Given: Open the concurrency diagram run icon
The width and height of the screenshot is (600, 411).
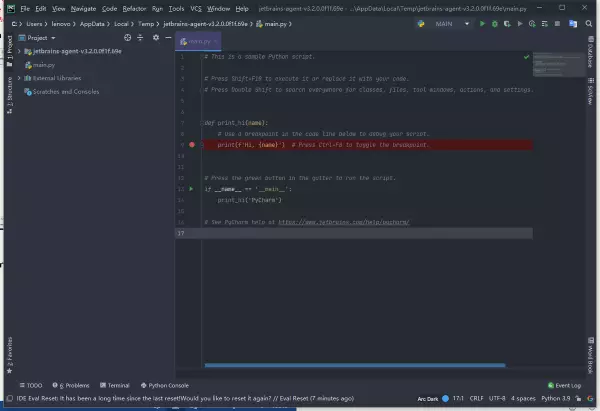Looking at the screenshot, I should [x=532, y=24].
